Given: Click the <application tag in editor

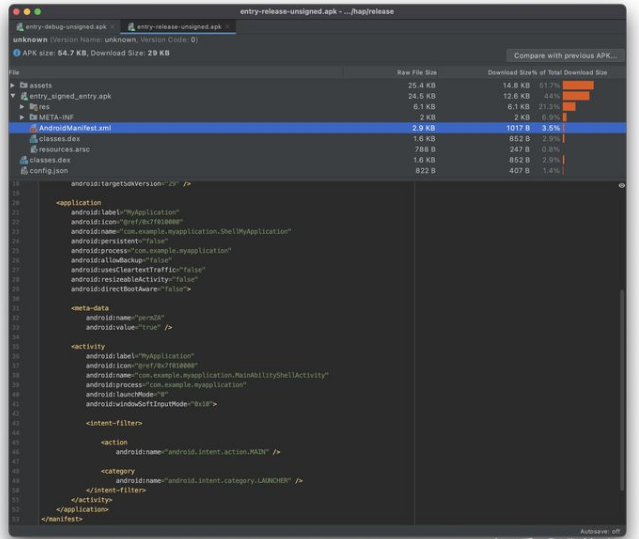Looking at the screenshot, I should point(79,202).
